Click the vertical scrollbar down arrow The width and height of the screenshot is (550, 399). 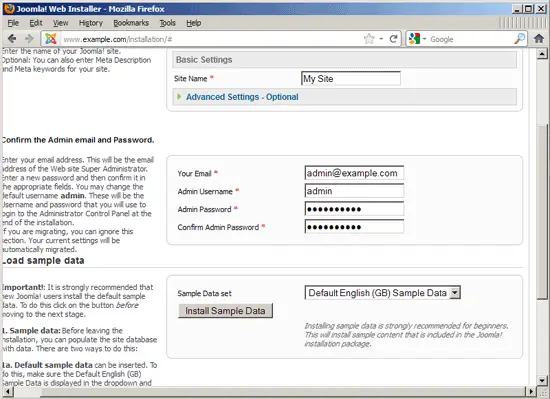click(x=542, y=380)
